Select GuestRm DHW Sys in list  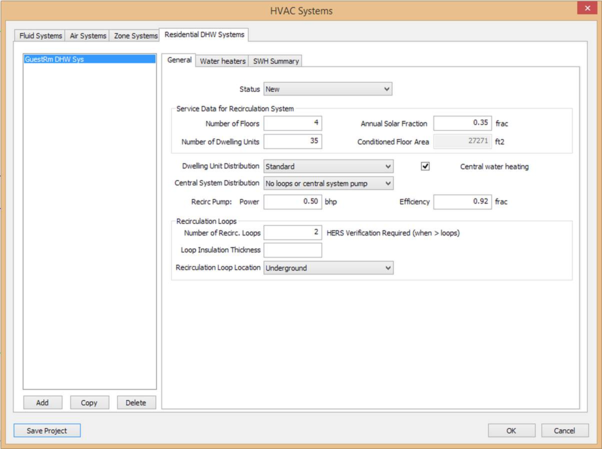point(55,60)
